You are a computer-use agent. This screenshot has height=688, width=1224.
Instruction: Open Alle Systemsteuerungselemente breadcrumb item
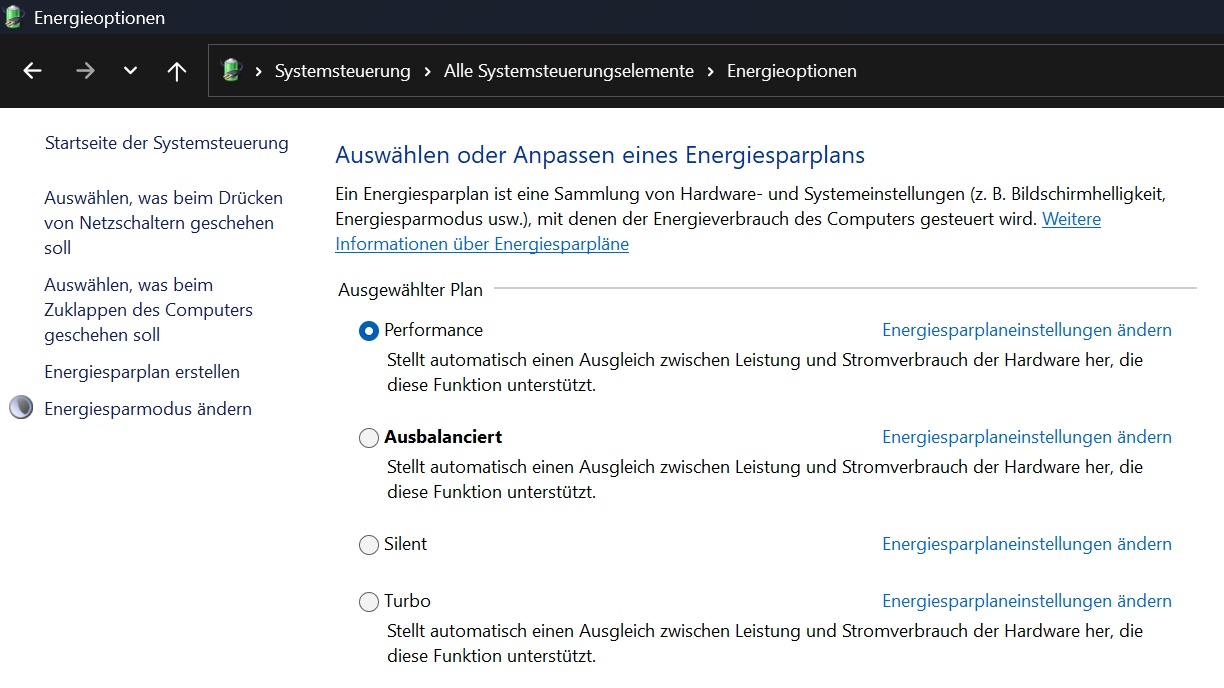(x=568, y=71)
